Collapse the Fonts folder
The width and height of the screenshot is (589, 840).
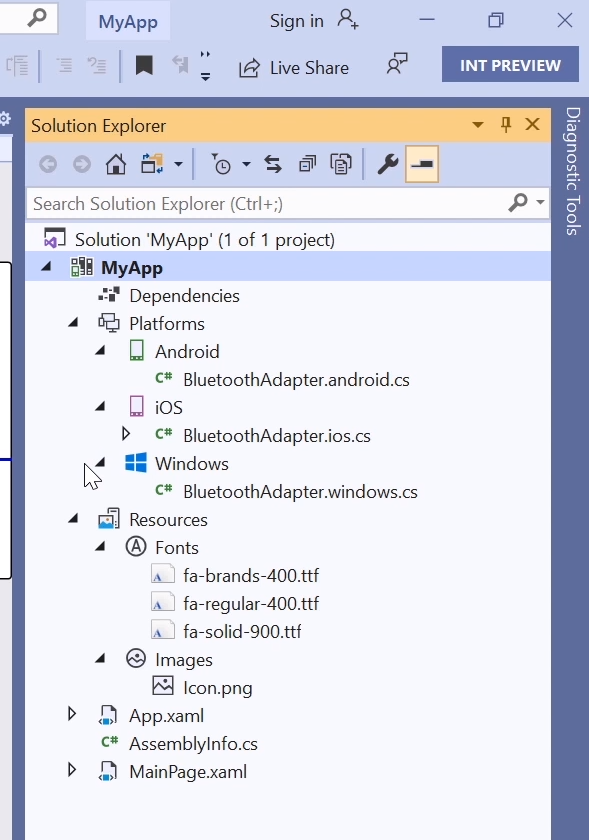[x=100, y=546]
